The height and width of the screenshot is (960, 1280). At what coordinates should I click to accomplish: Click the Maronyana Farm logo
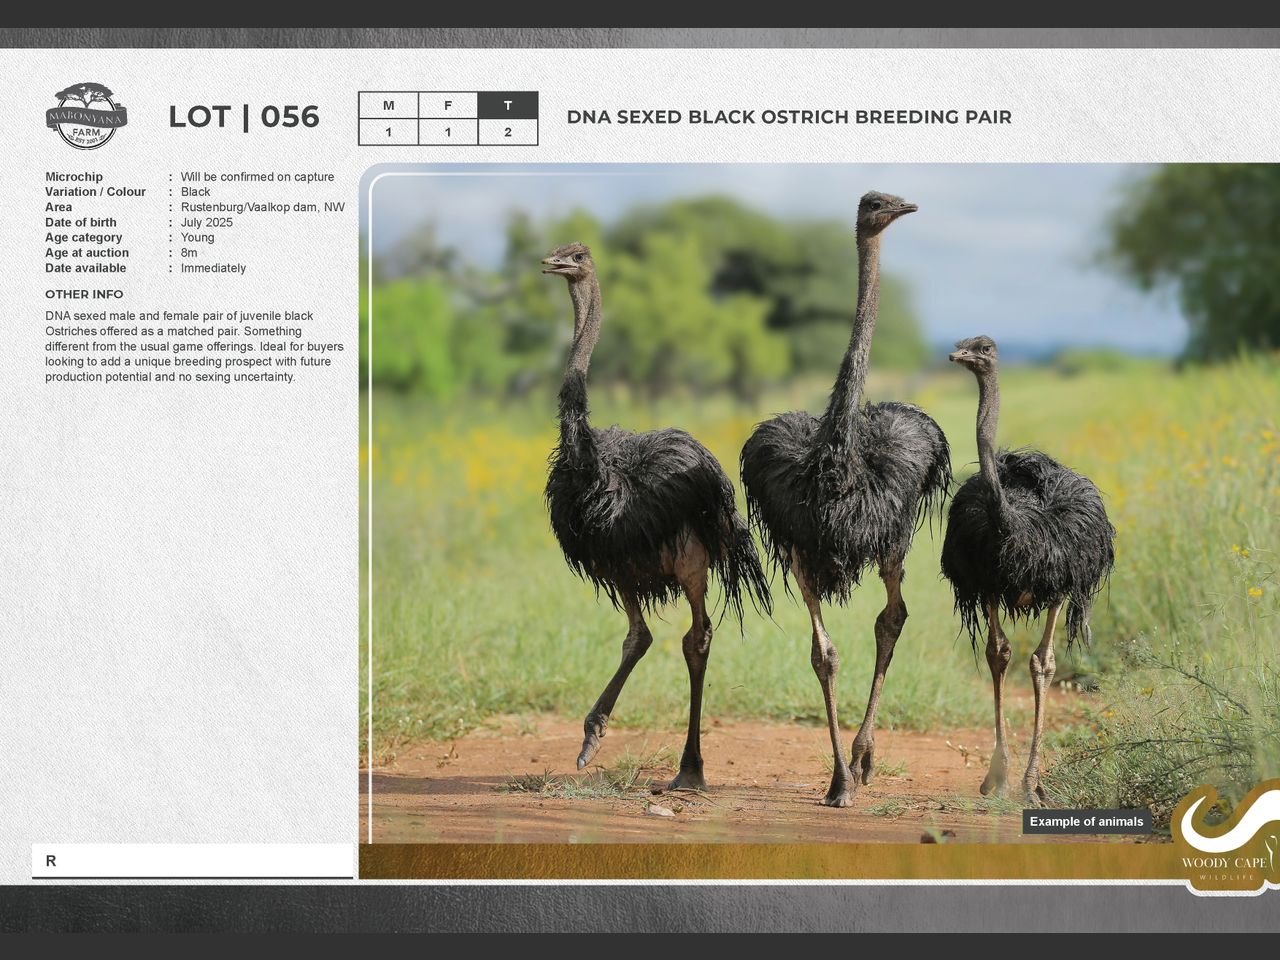(86, 116)
